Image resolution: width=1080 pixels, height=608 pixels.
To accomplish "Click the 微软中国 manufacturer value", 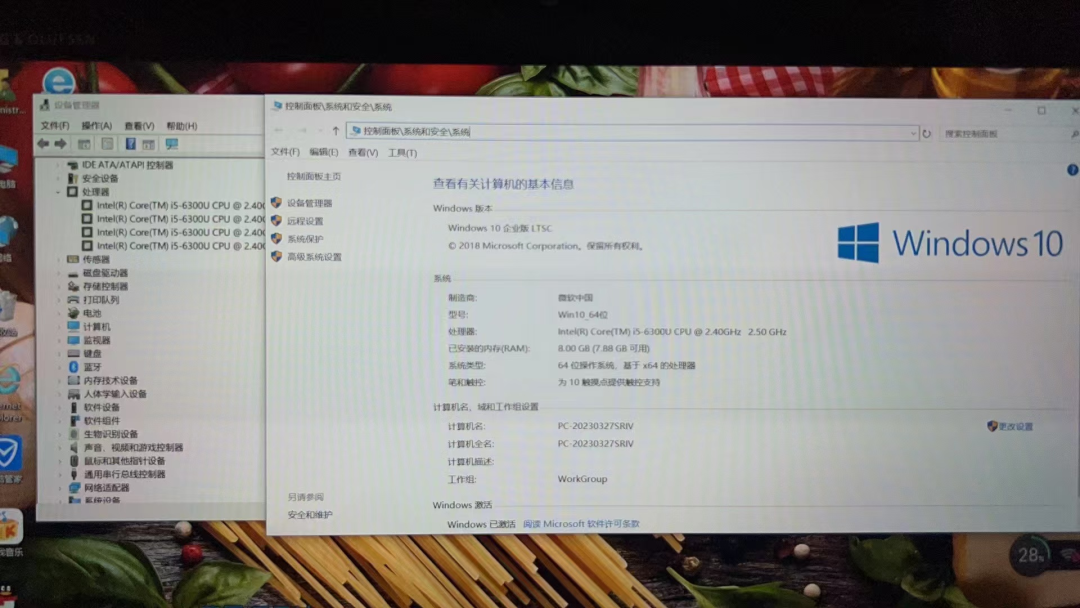I will click(x=575, y=298).
